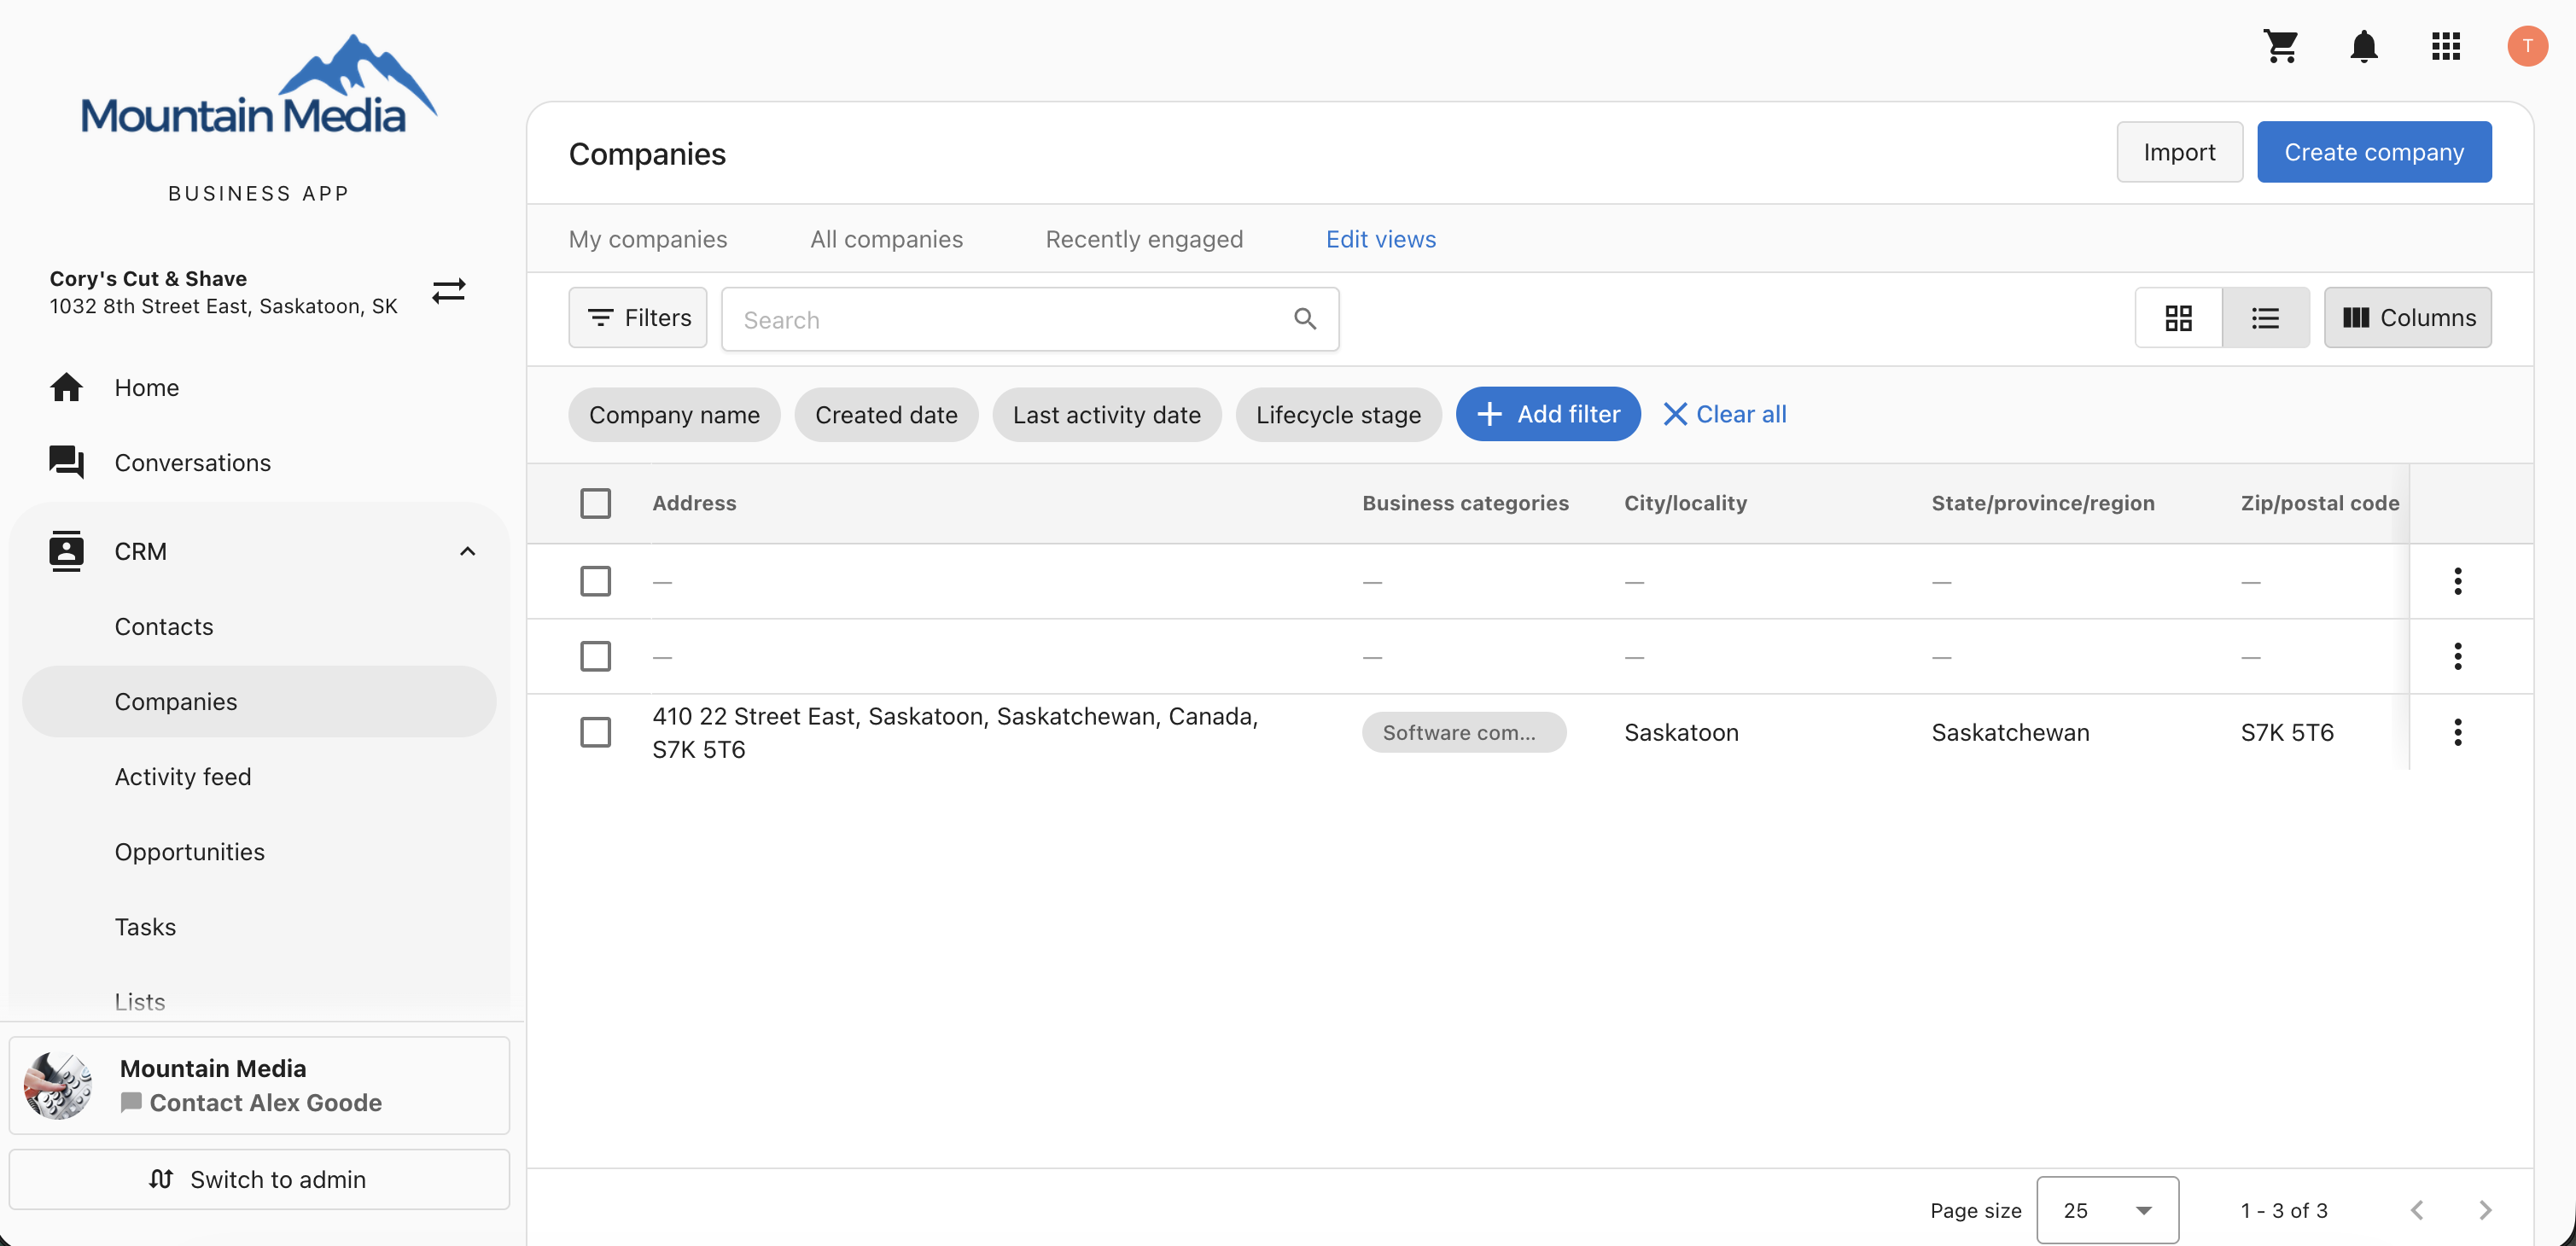This screenshot has width=2576, height=1246.
Task: Click Switch to admin button
Action: click(x=259, y=1179)
